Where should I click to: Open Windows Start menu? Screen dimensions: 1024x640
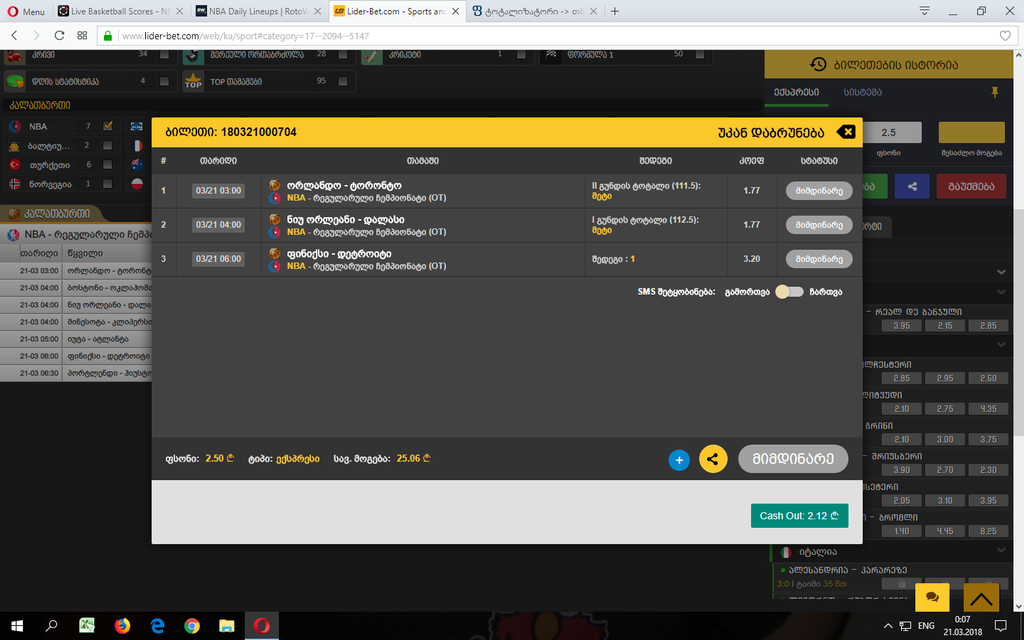point(17,626)
